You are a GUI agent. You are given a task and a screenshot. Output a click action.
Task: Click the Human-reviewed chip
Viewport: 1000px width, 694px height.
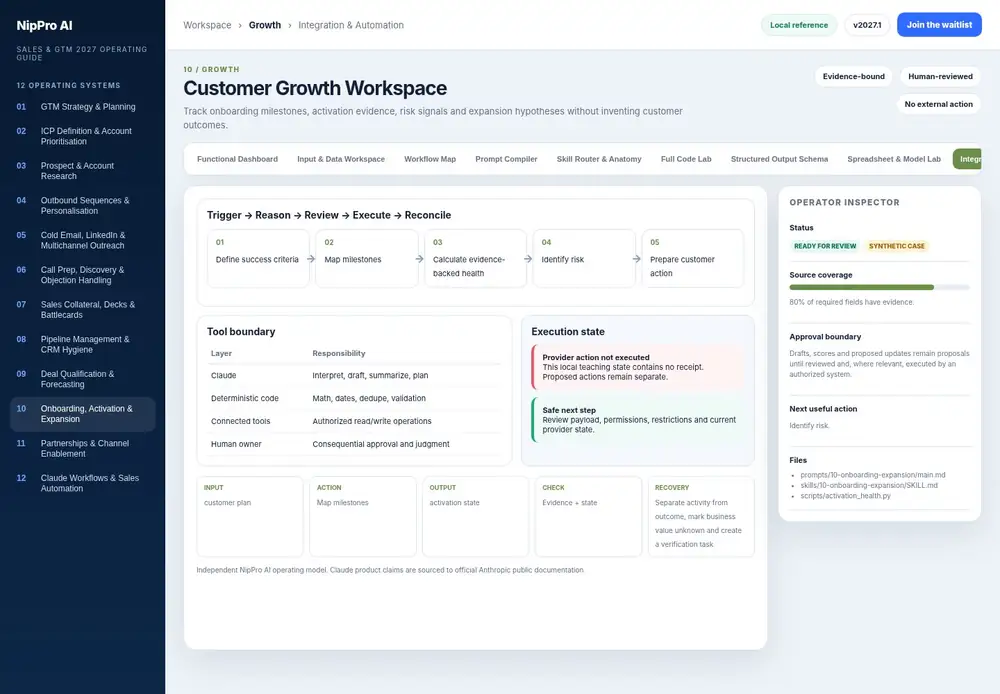coord(940,77)
